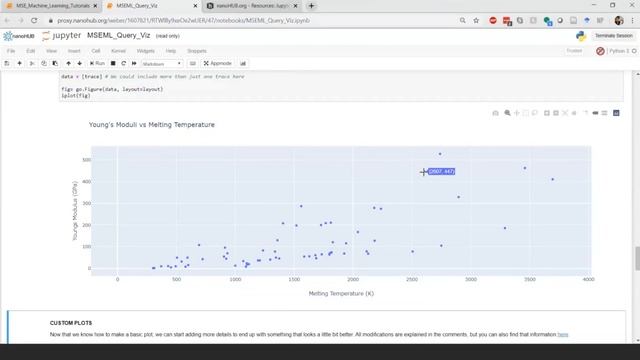640x360 pixels.
Task: Select the plot Zoom tool
Action: pyautogui.click(x=507, y=113)
